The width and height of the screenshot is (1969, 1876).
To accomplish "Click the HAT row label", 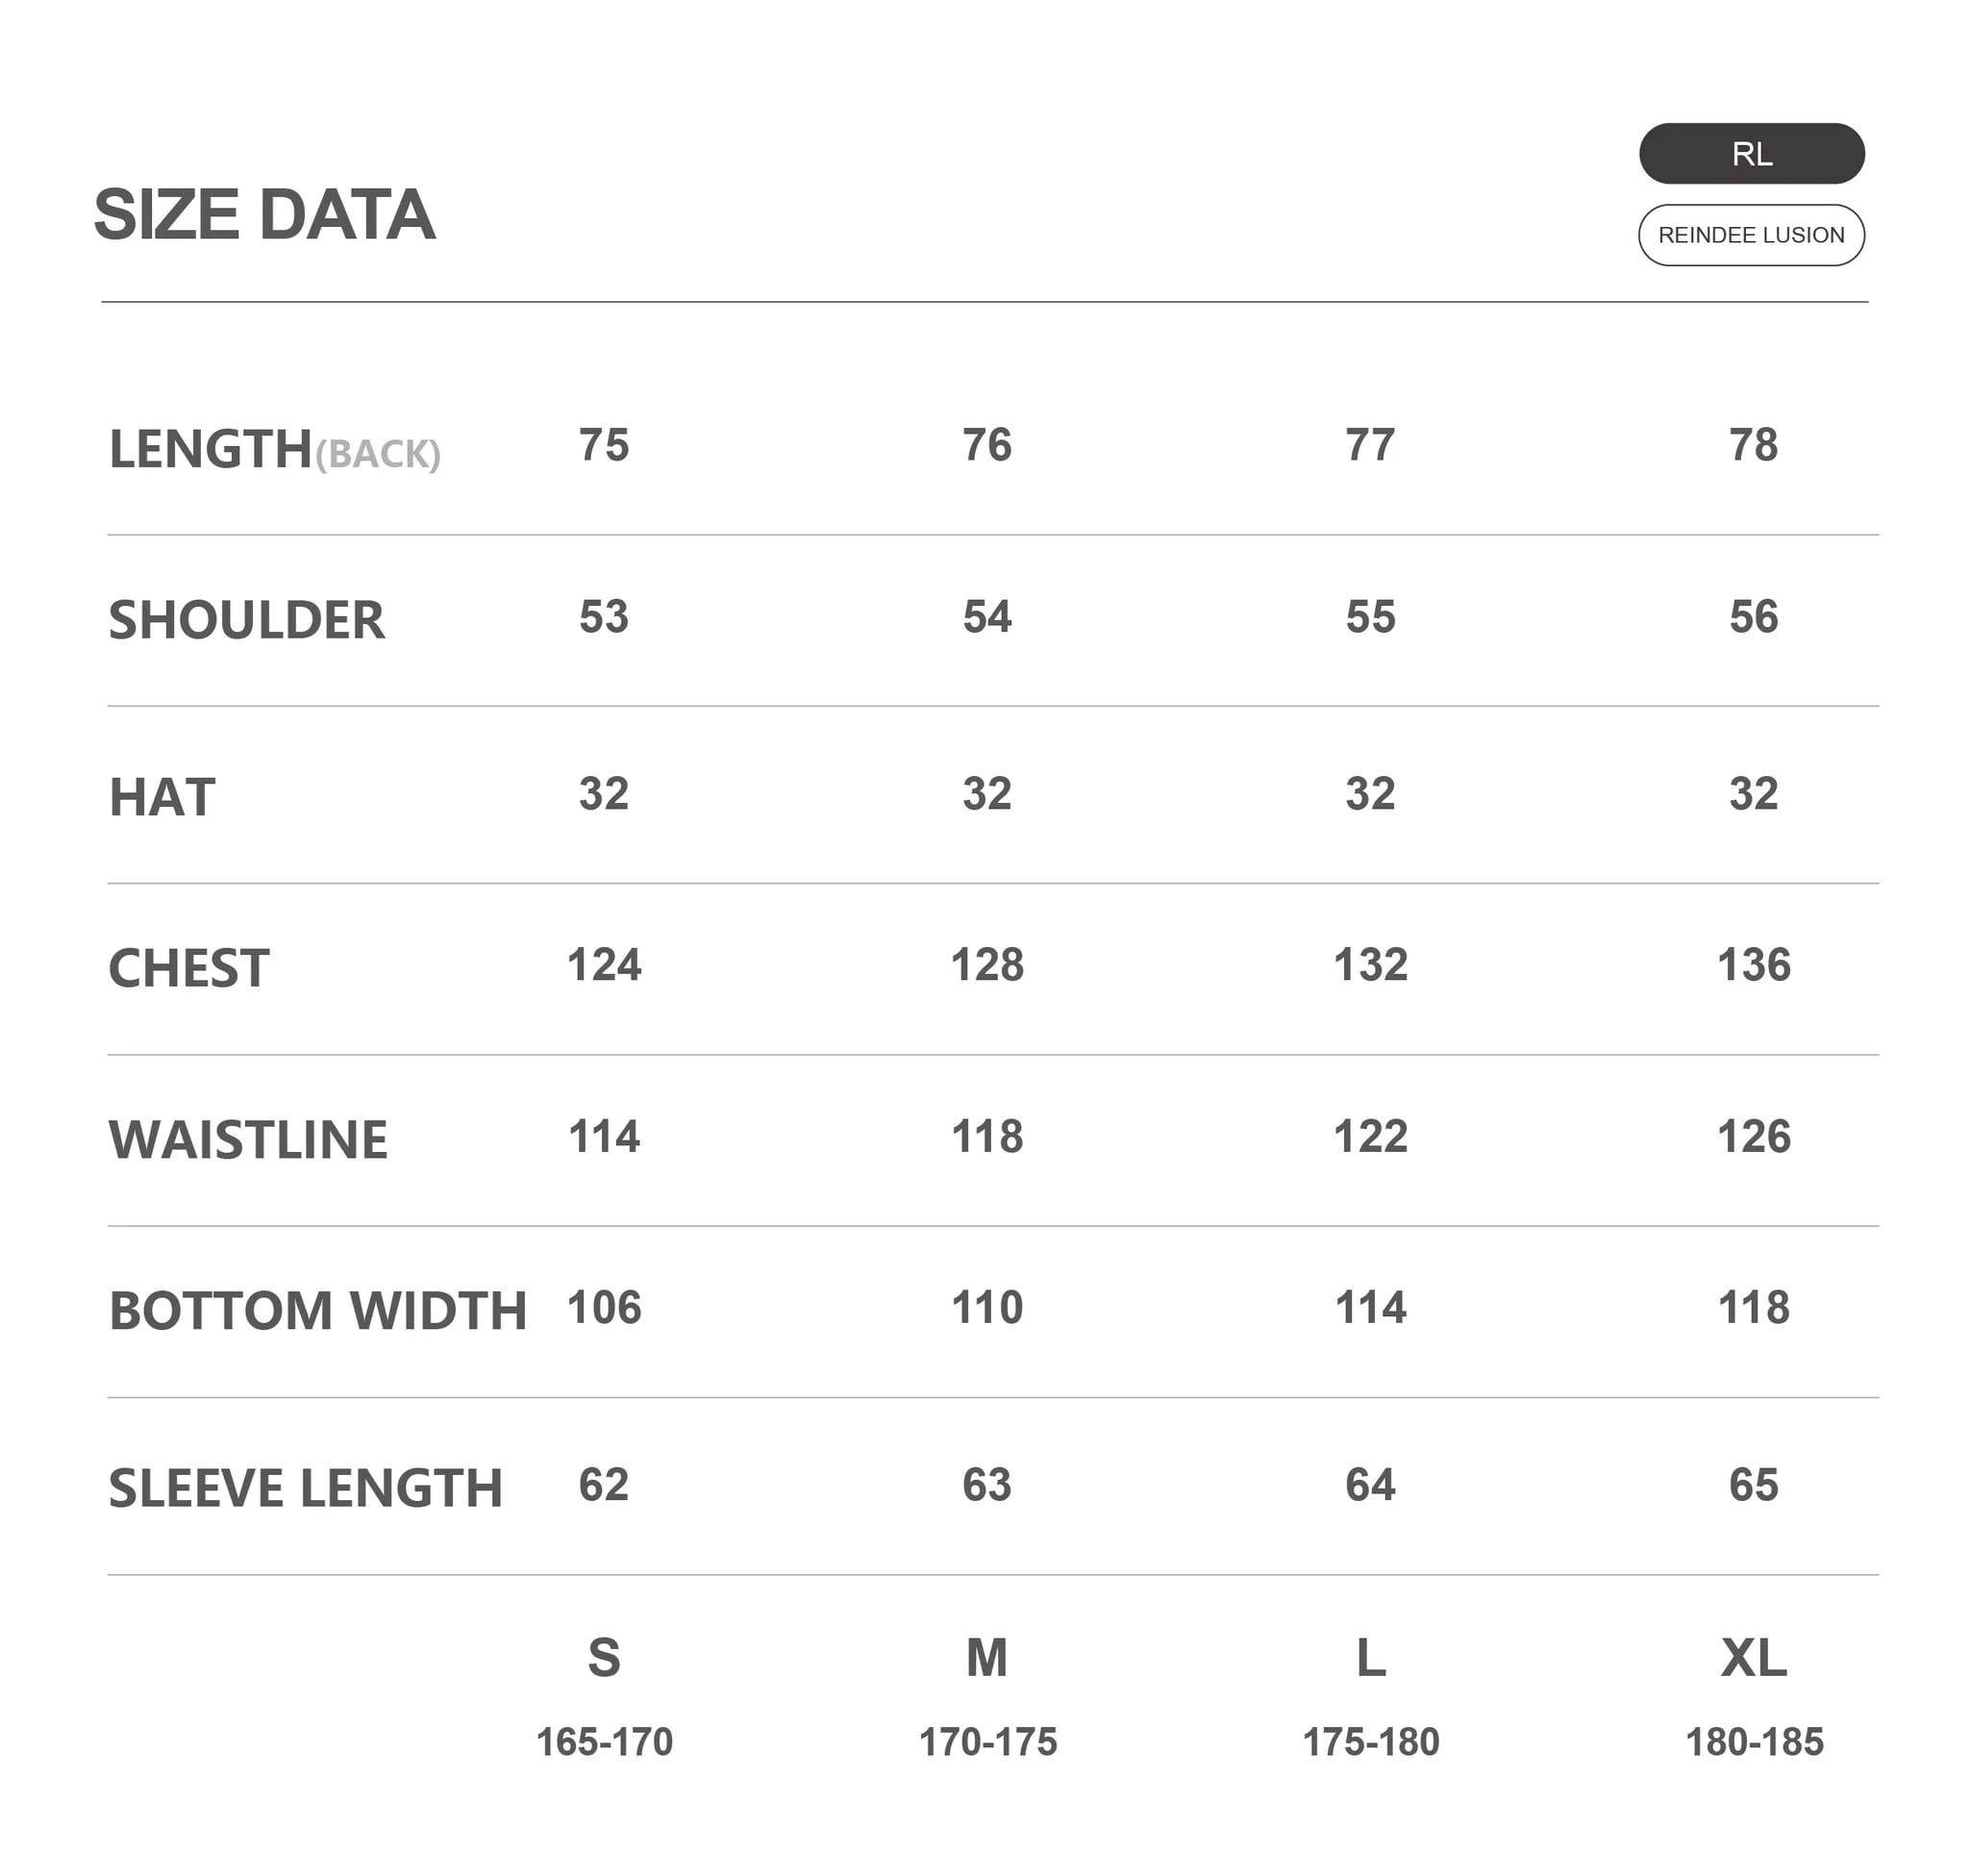I will (161, 797).
